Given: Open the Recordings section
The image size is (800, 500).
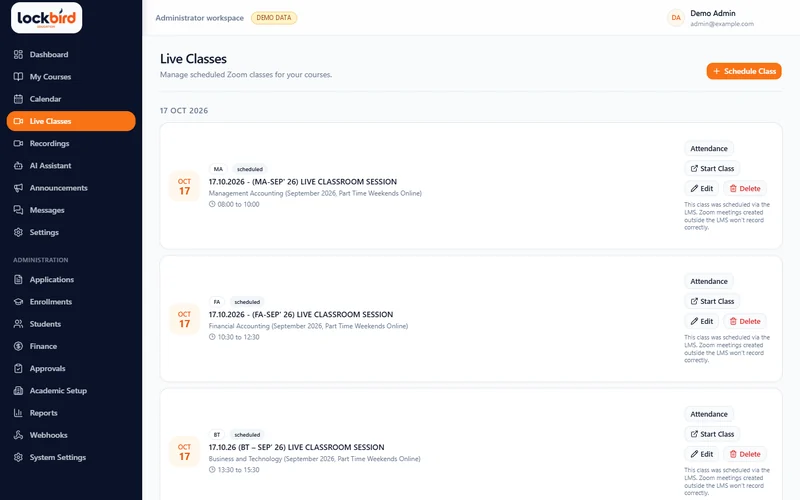Looking at the screenshot, I should point(71,143).
